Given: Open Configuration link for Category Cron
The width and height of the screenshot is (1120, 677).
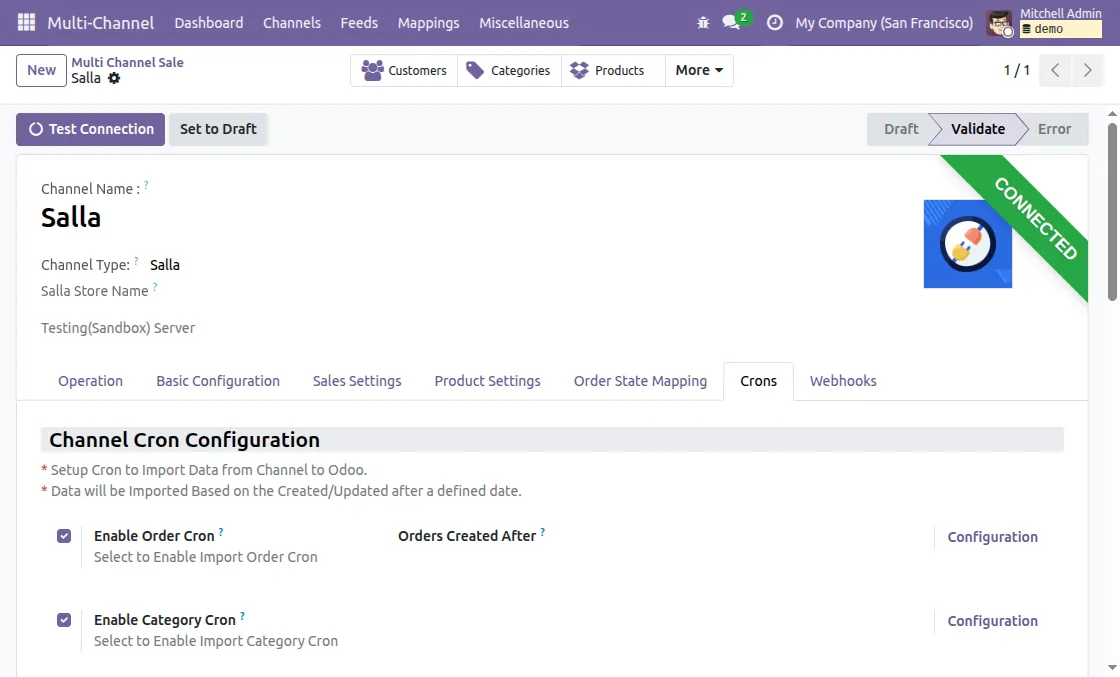Looking at the screenshot, I should click(x=992, y=621).
